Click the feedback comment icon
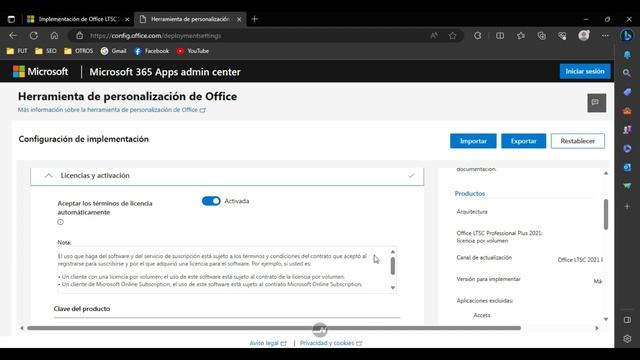640x360 pixels. point(596,103)
